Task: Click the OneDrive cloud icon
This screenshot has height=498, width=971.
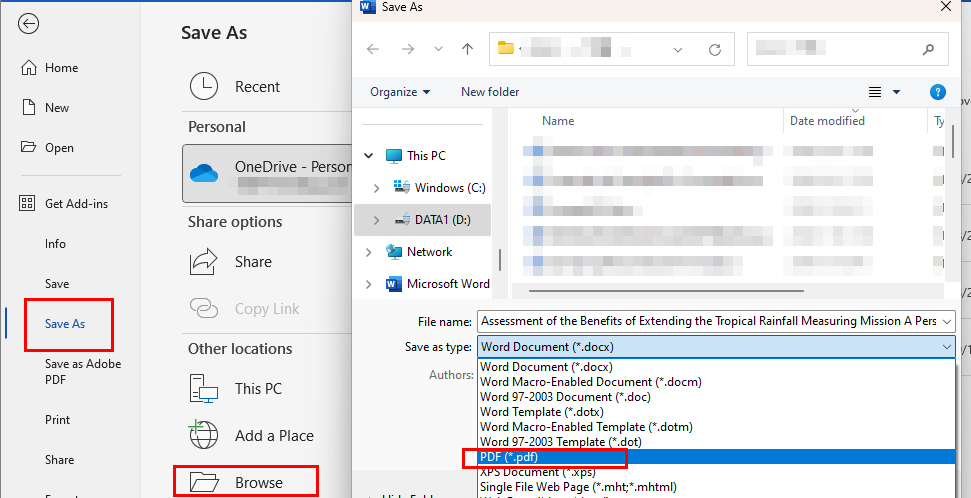Action: point(204,173)
